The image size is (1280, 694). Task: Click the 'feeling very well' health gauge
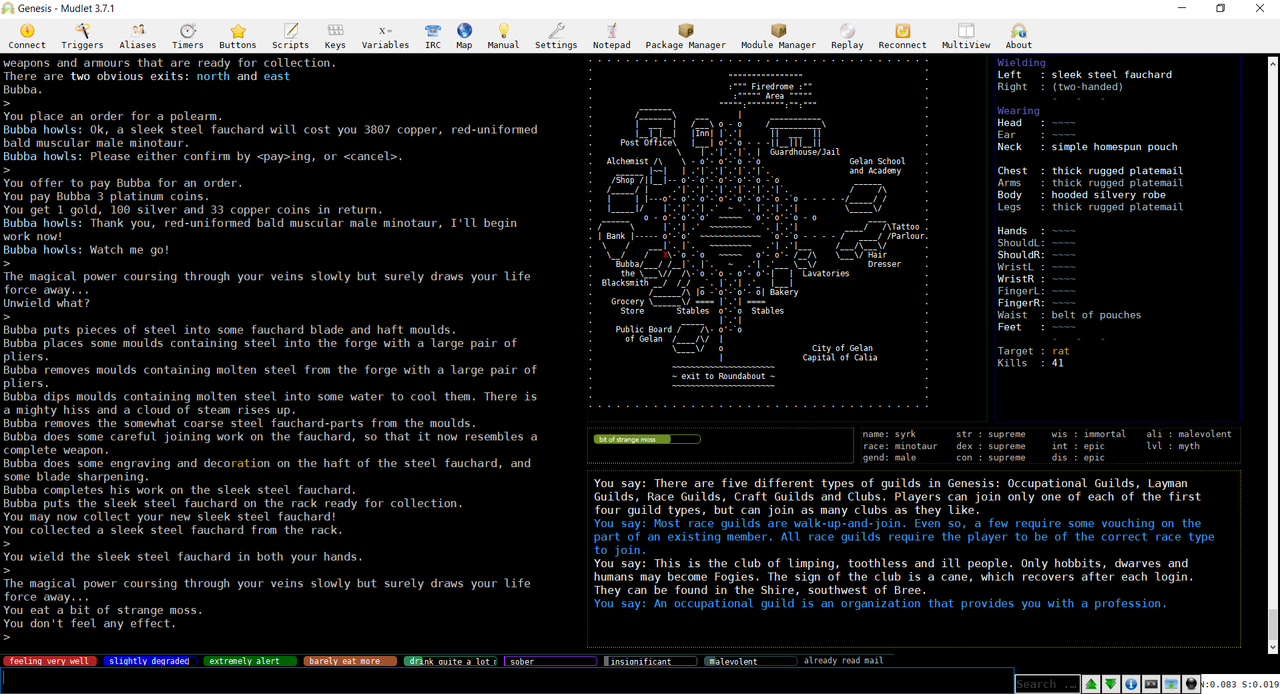(x=50, y=661)
